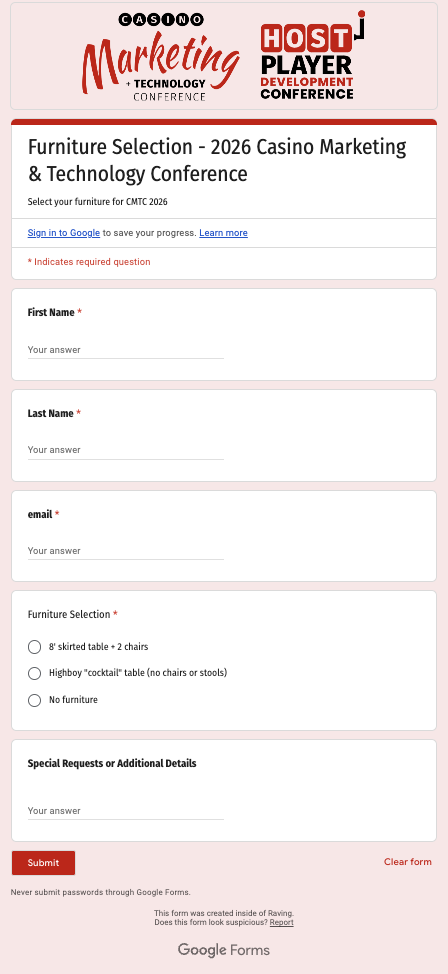
Task: Open the Sign in to Google link
Action: pyautogui.click(x=64, y=233)
